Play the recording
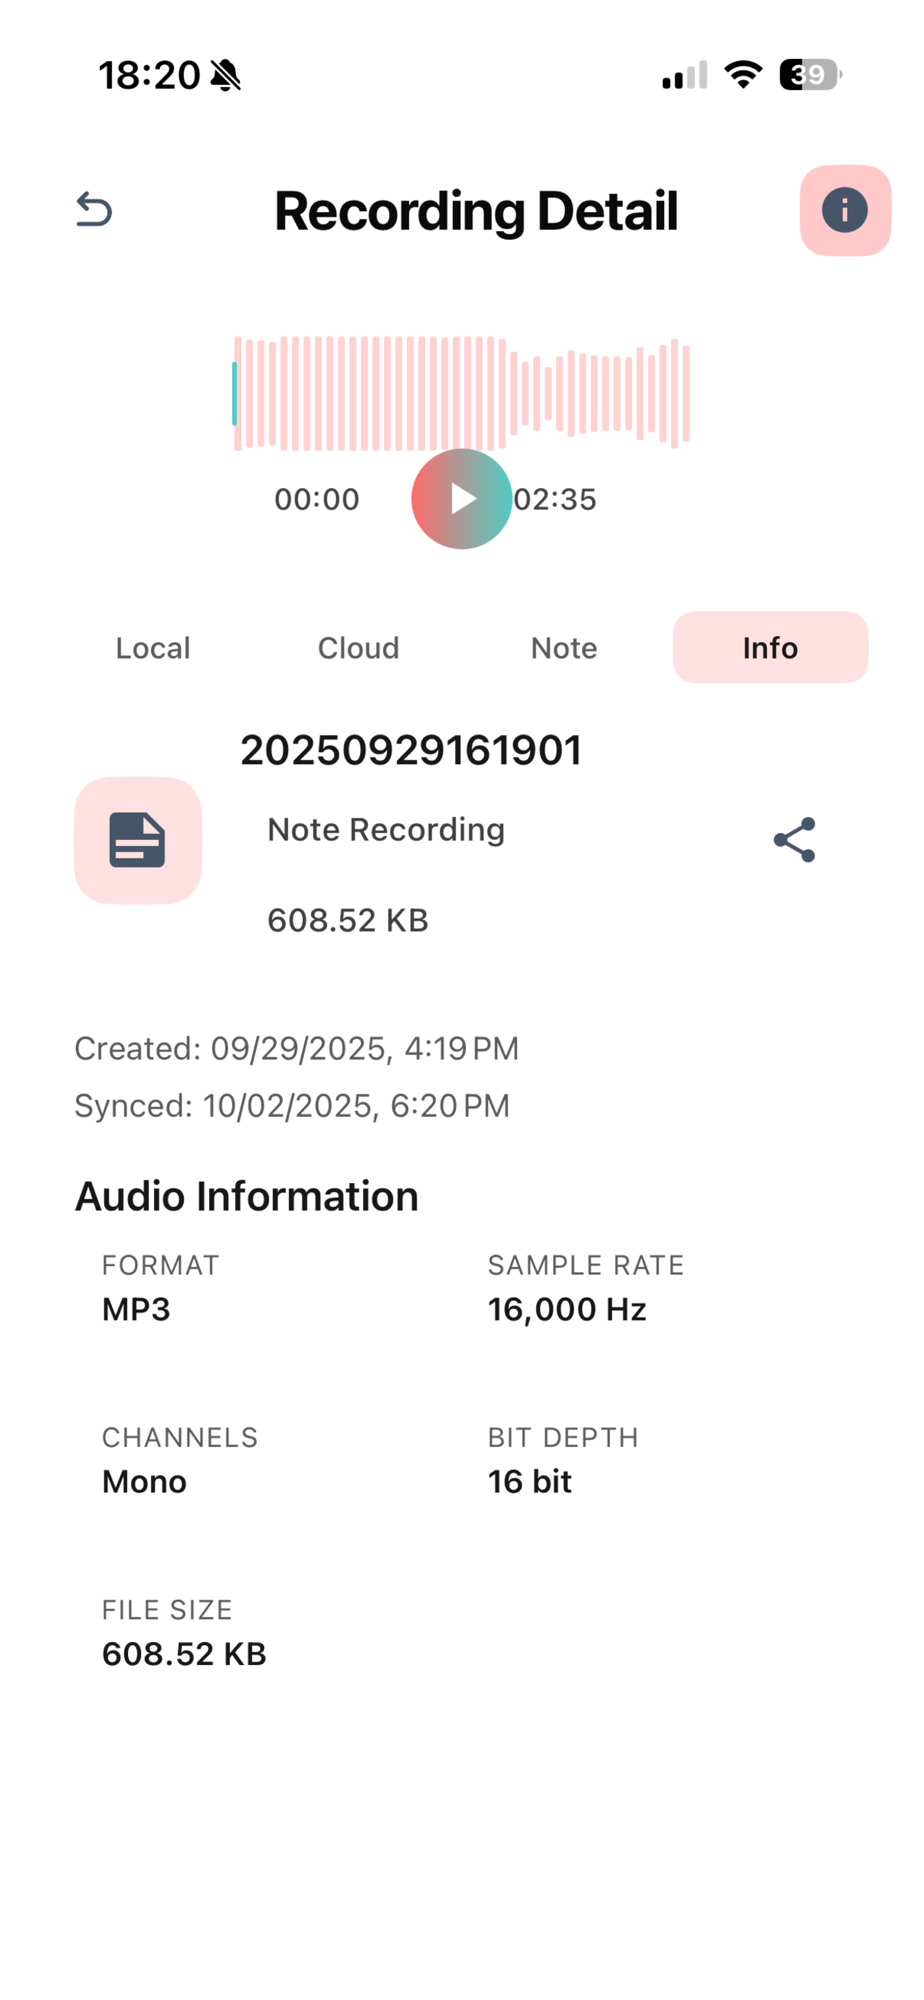 462,498
